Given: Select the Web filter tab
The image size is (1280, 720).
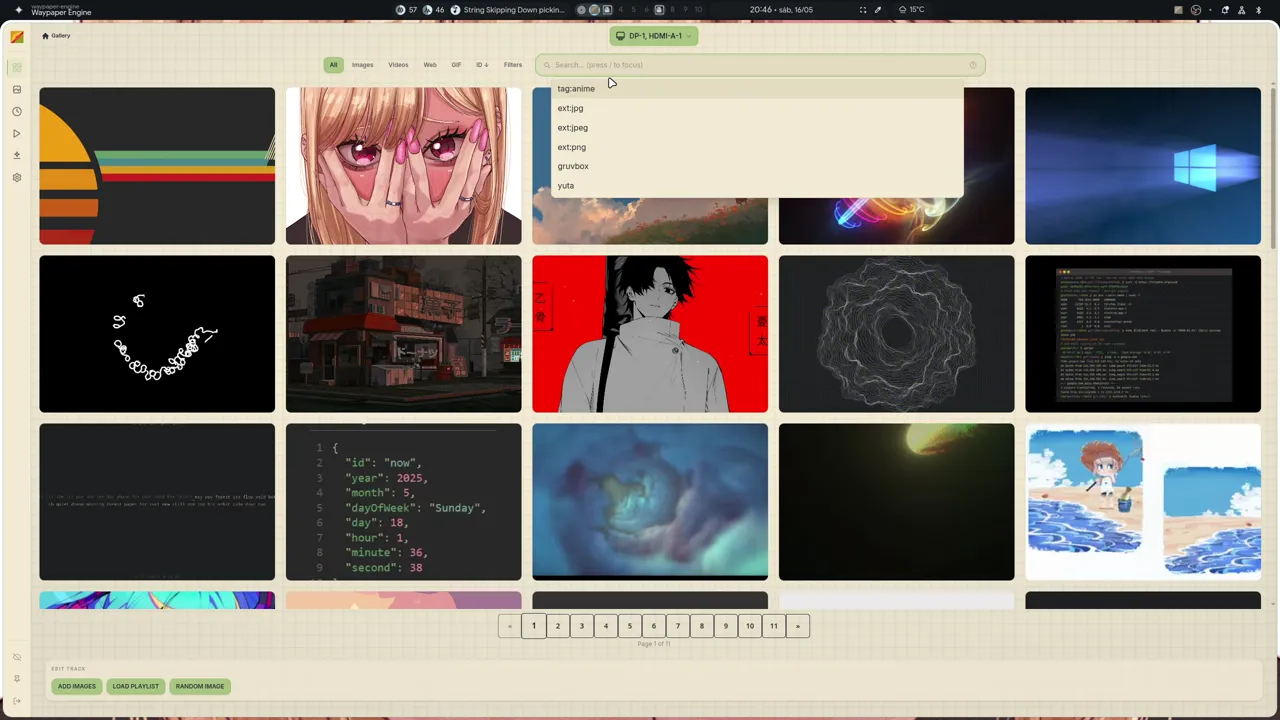Looking at the screenshot, I should tap(430, 65).
